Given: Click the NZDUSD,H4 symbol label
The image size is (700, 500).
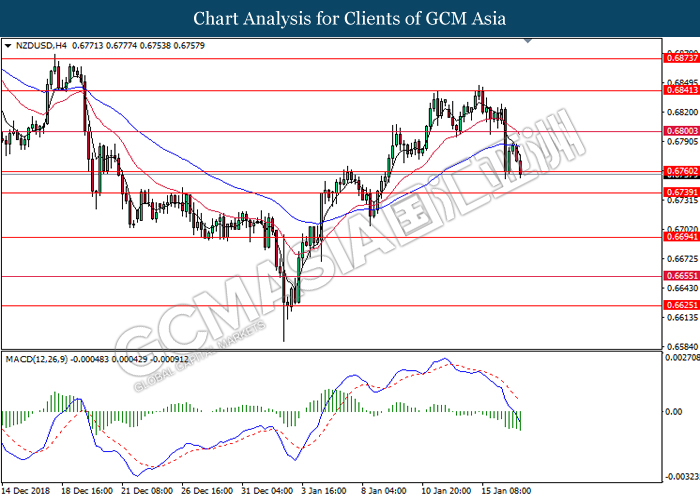Looking at the screenshot, I should tap(41, 46).
